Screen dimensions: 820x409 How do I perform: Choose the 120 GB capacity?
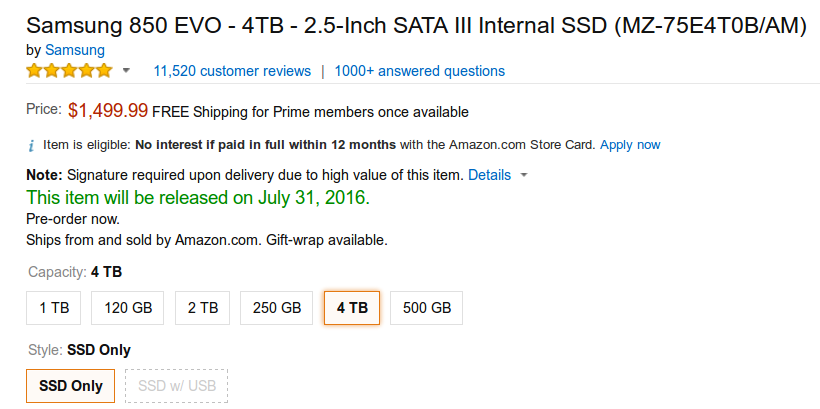pos(128,308)
